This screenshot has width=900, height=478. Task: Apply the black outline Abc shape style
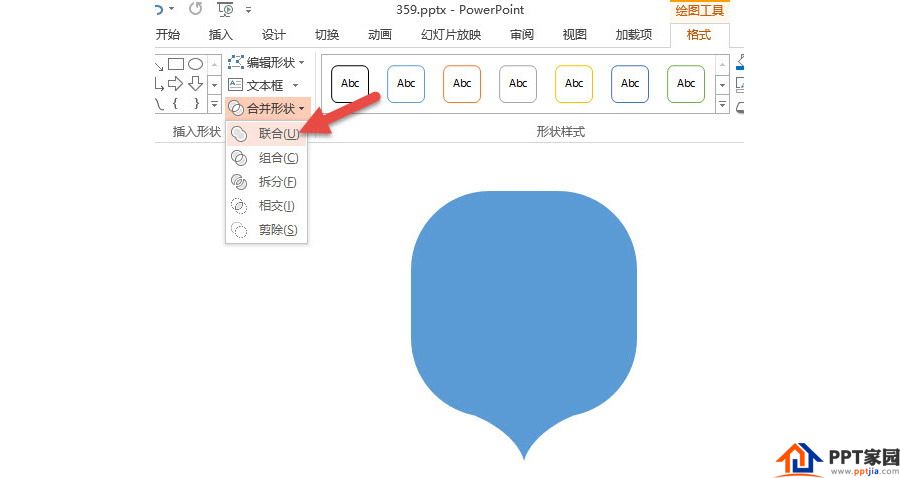350,84
